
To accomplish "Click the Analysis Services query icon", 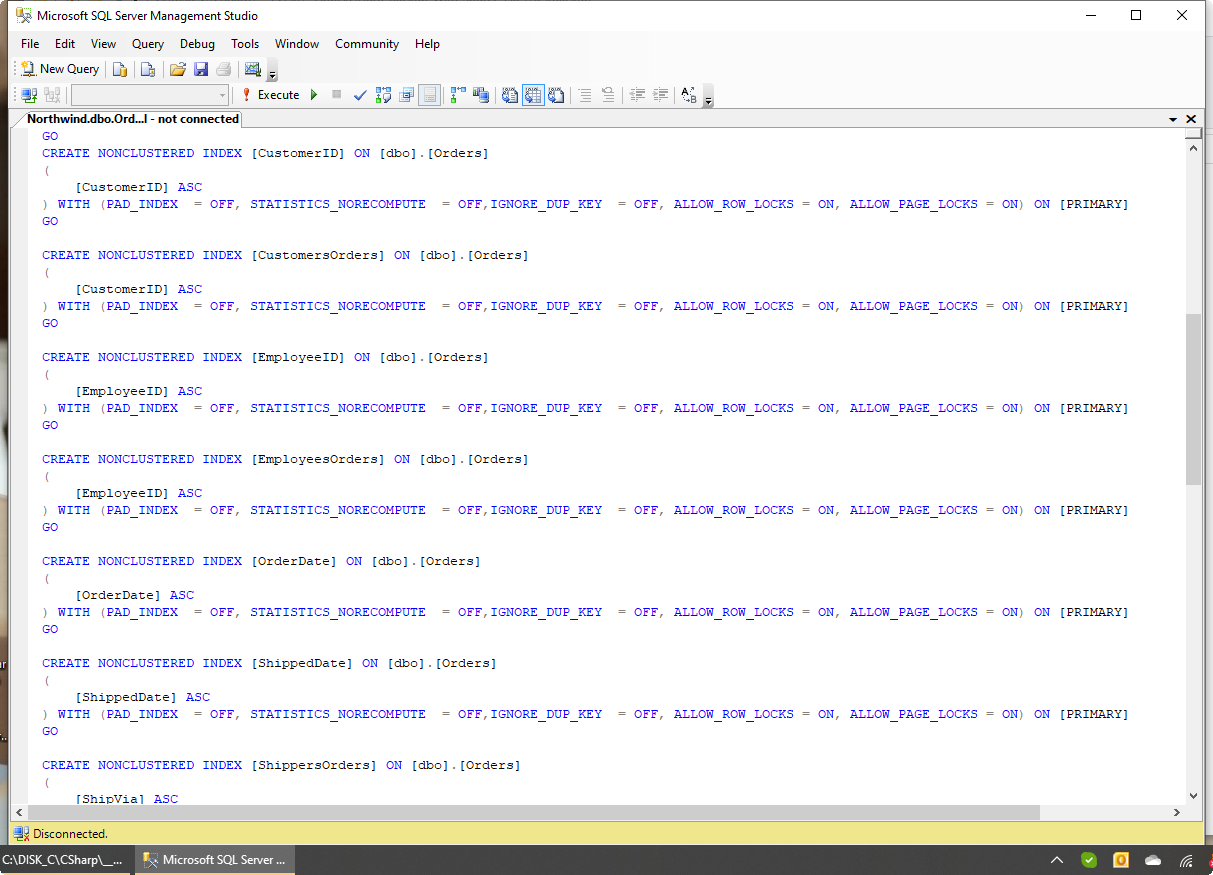I will pos(147,69).
